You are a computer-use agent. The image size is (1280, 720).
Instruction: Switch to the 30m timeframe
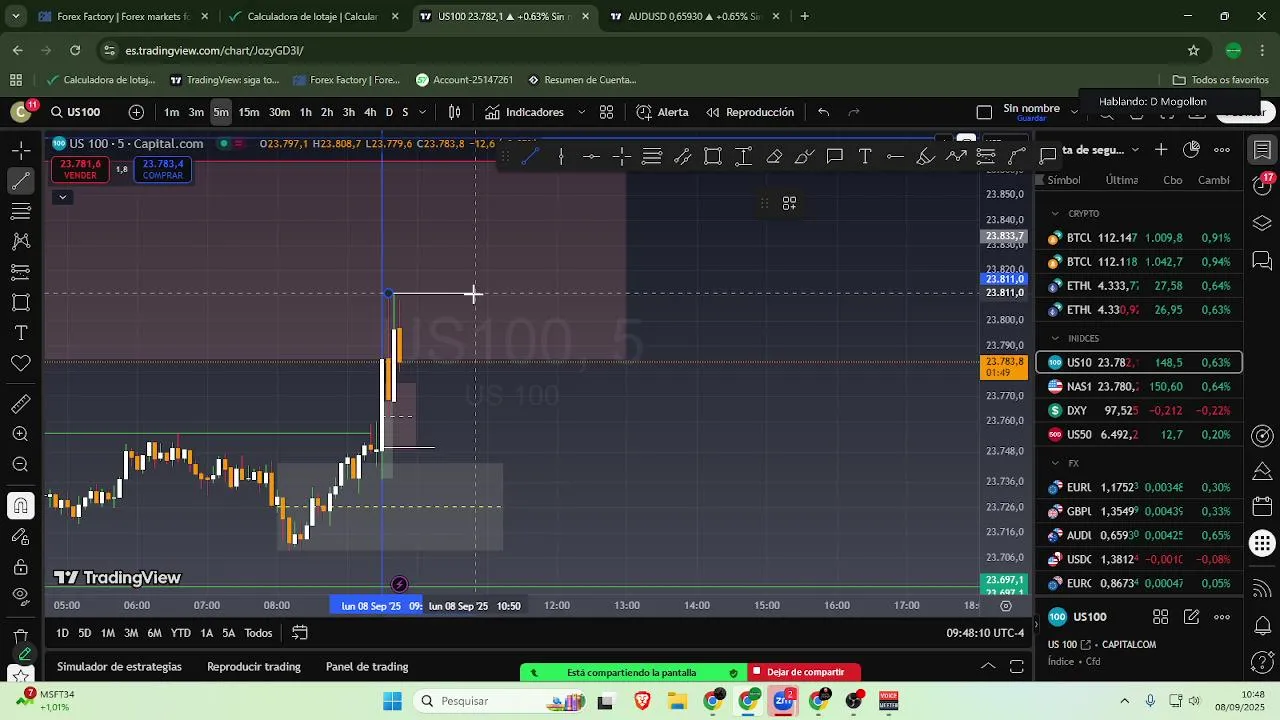(x=279, y=112)
